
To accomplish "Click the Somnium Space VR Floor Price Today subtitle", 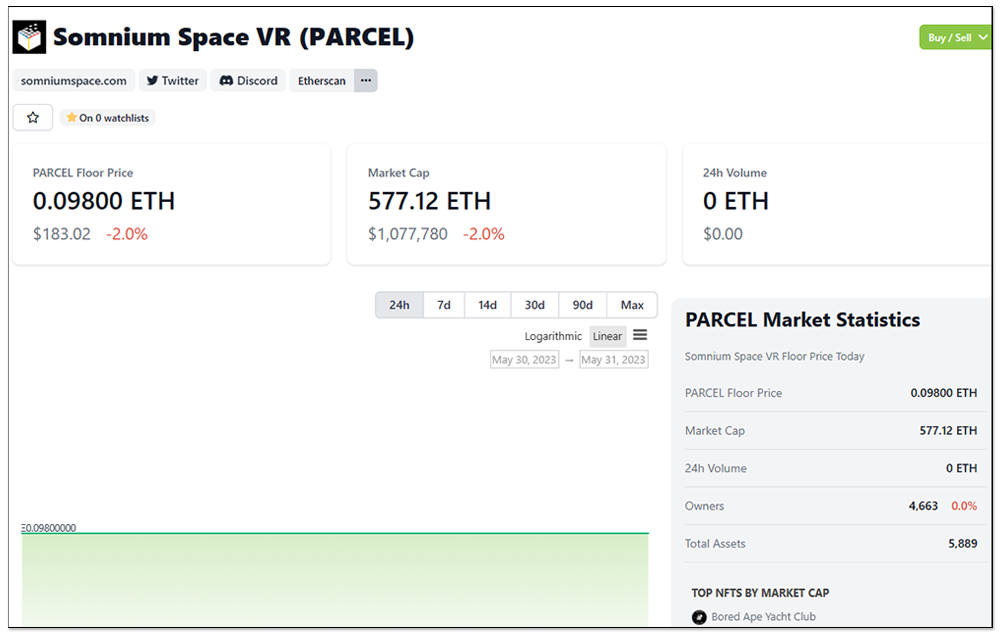I will tap(774, 356).
